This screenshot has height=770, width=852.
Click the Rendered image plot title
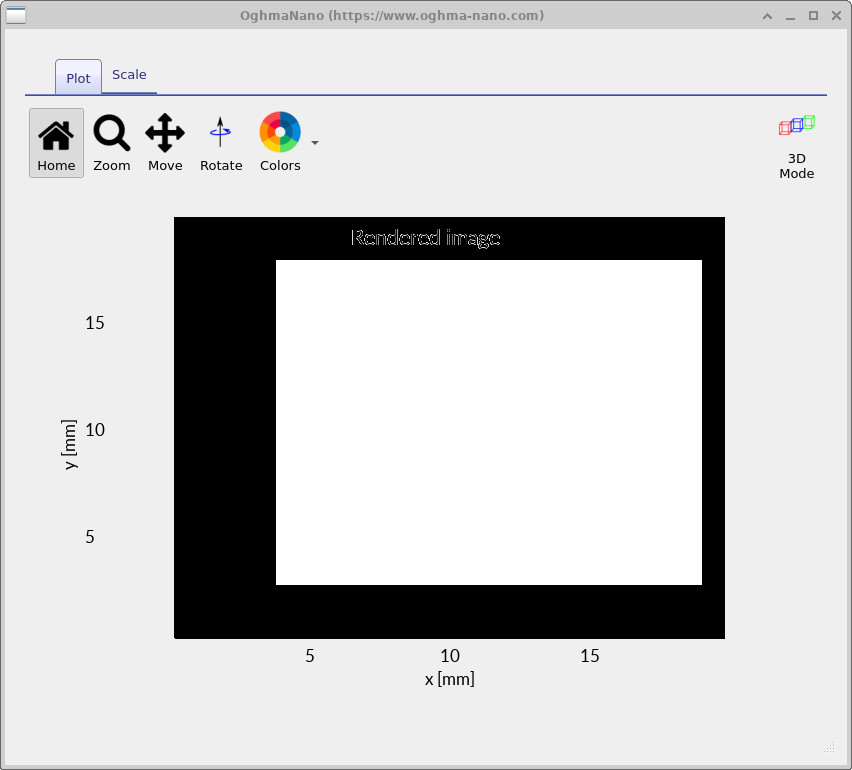[x=424, y=237]
